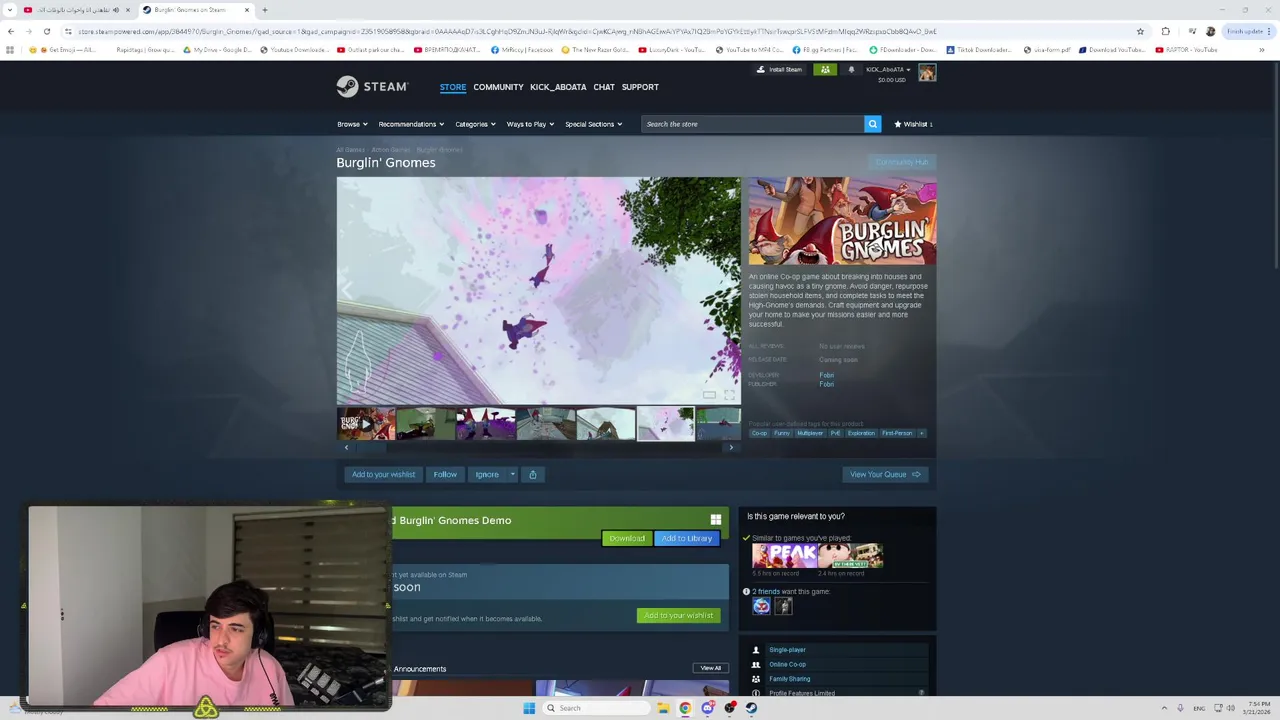This screenshot has height=720, width=1280.
Task: Open the KICK_AboATA account dropdown
Action: [x=888, y=70]
